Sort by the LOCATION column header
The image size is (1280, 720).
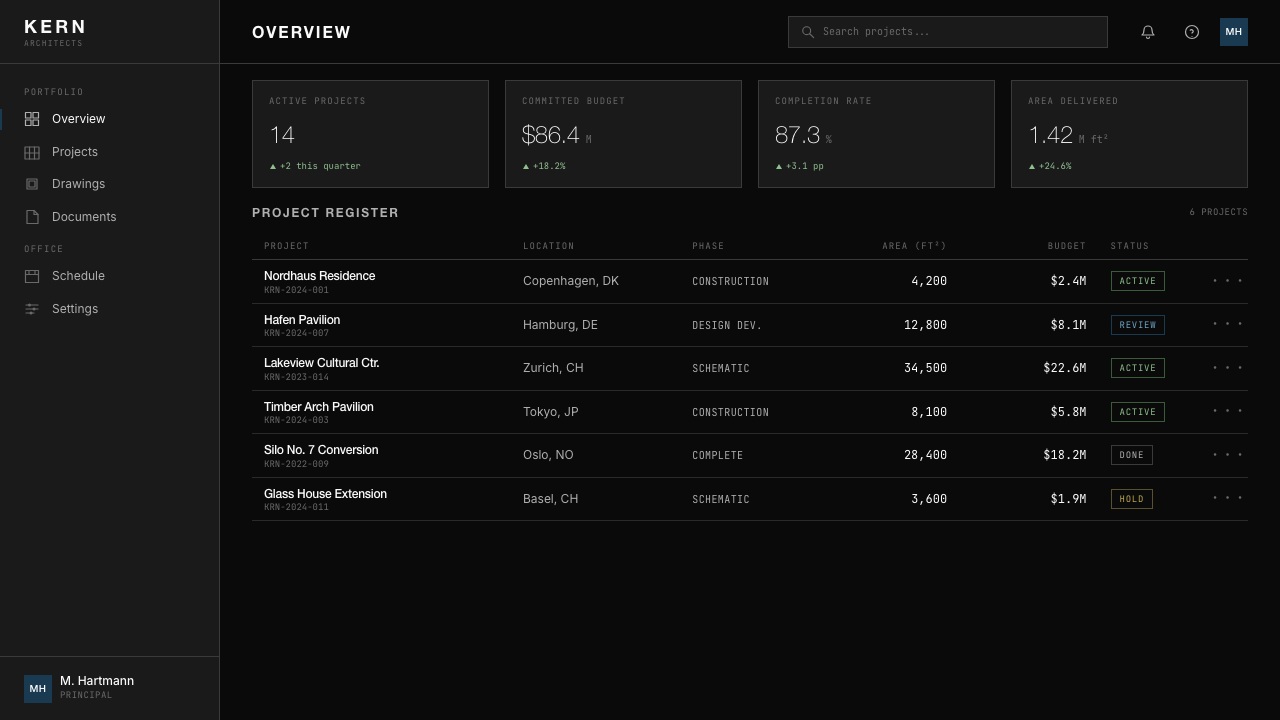549,246
